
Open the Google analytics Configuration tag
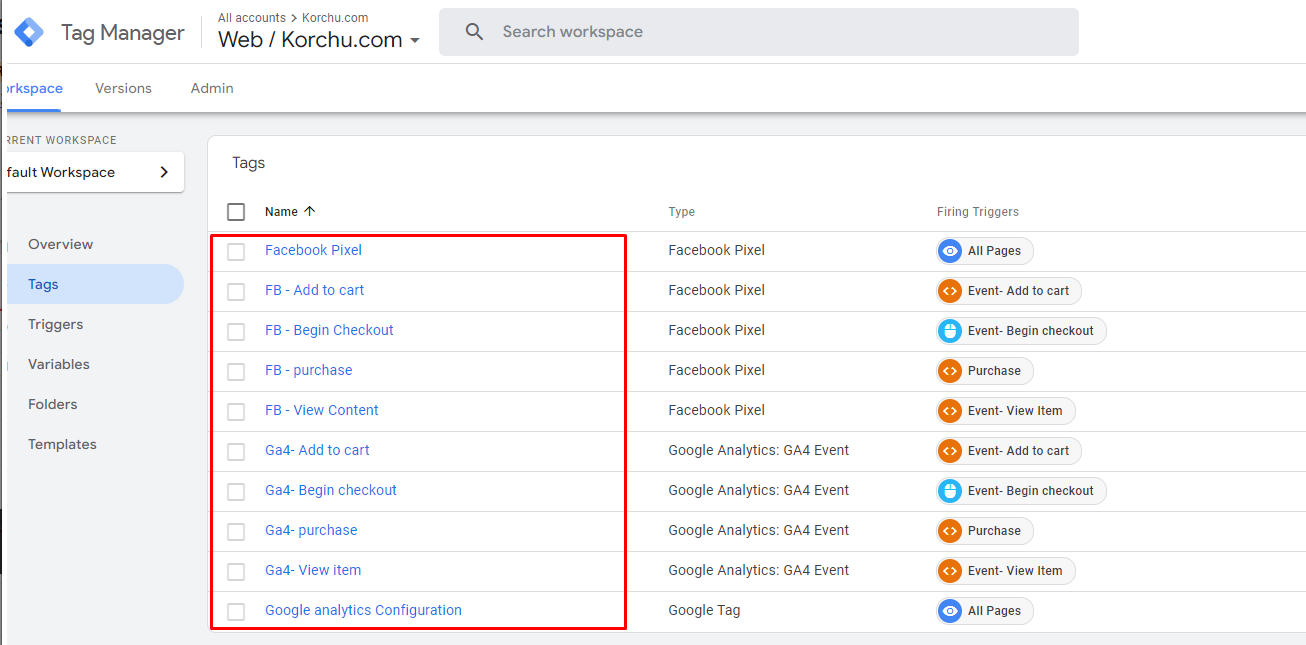click(x=363, y=610)
